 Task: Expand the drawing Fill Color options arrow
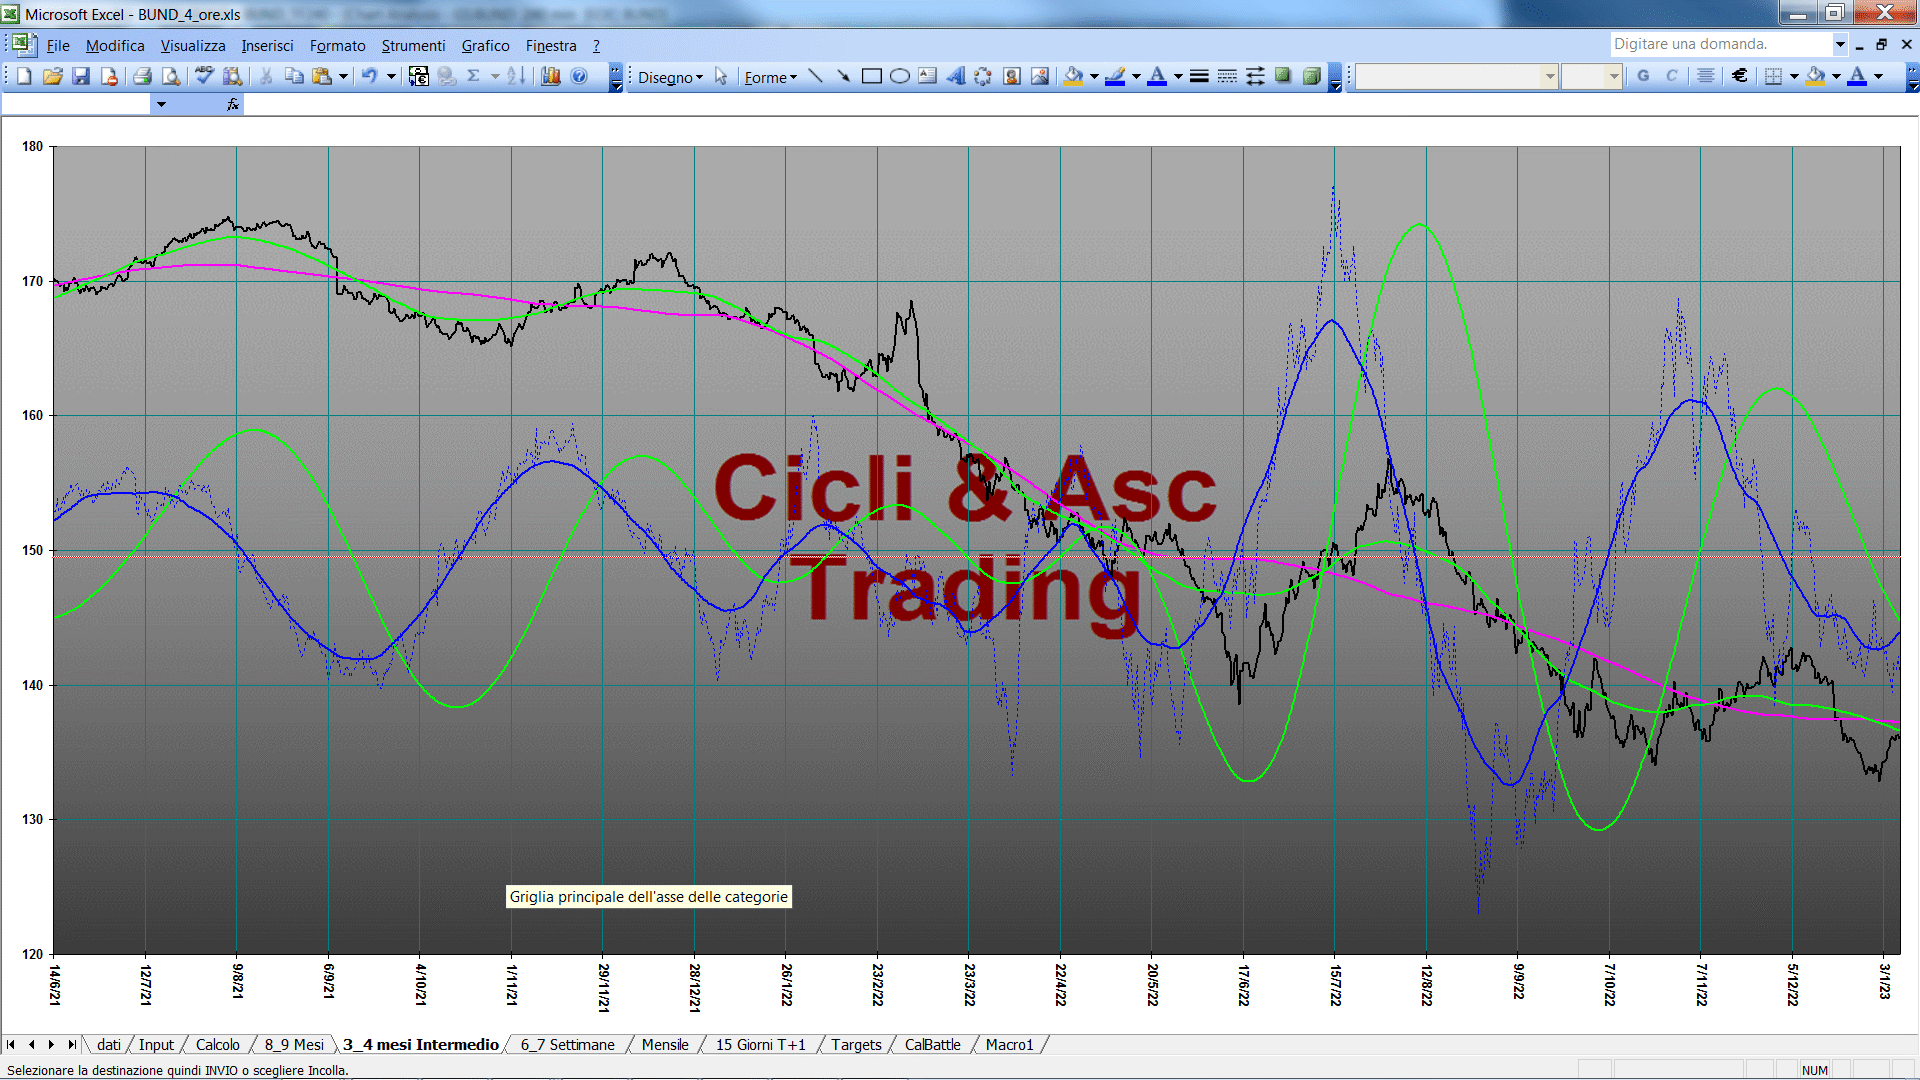pyautogui.click(x=1094, y=76)
